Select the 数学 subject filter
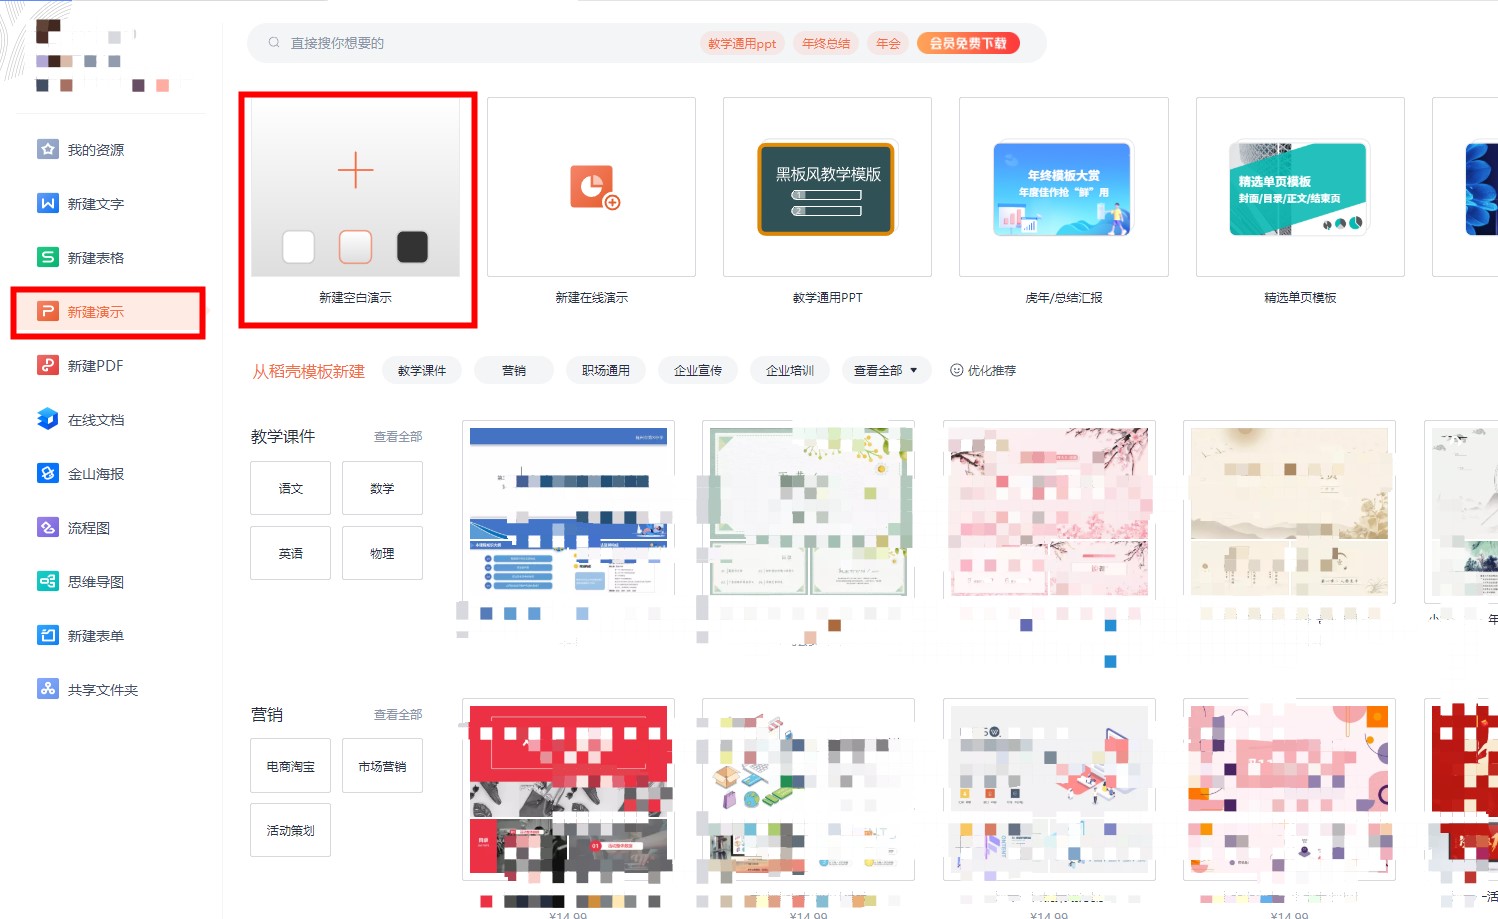 382,488
